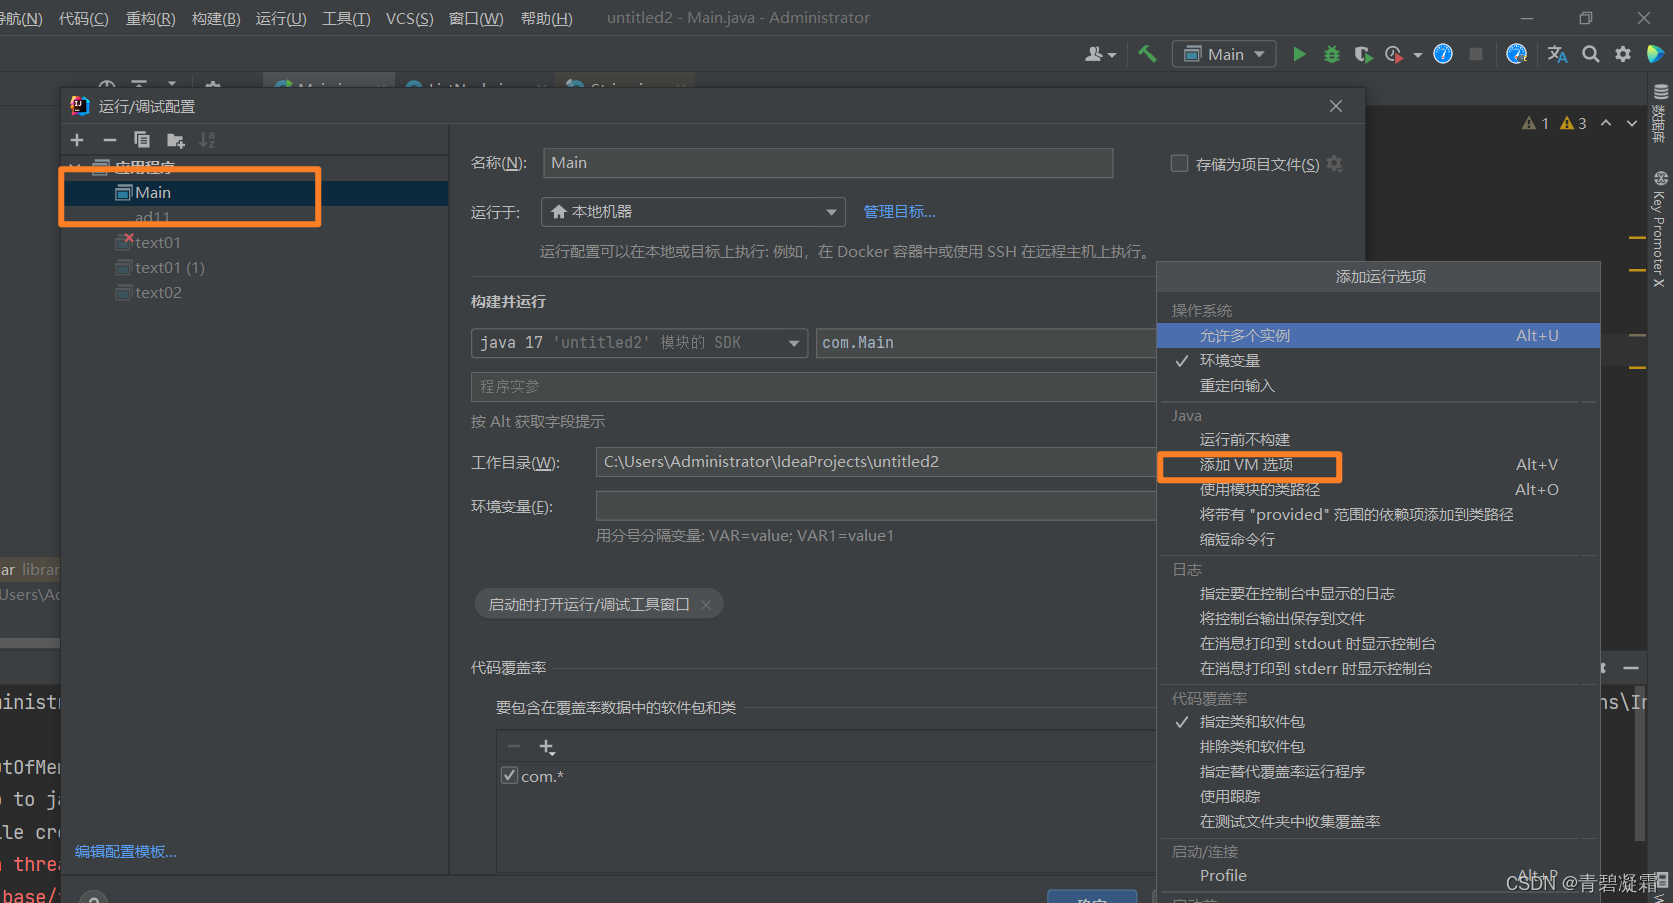Open the profiler run dropdown arrow
The width and height of the screenshot is (1673, 903).
(x=1417, y=55)
